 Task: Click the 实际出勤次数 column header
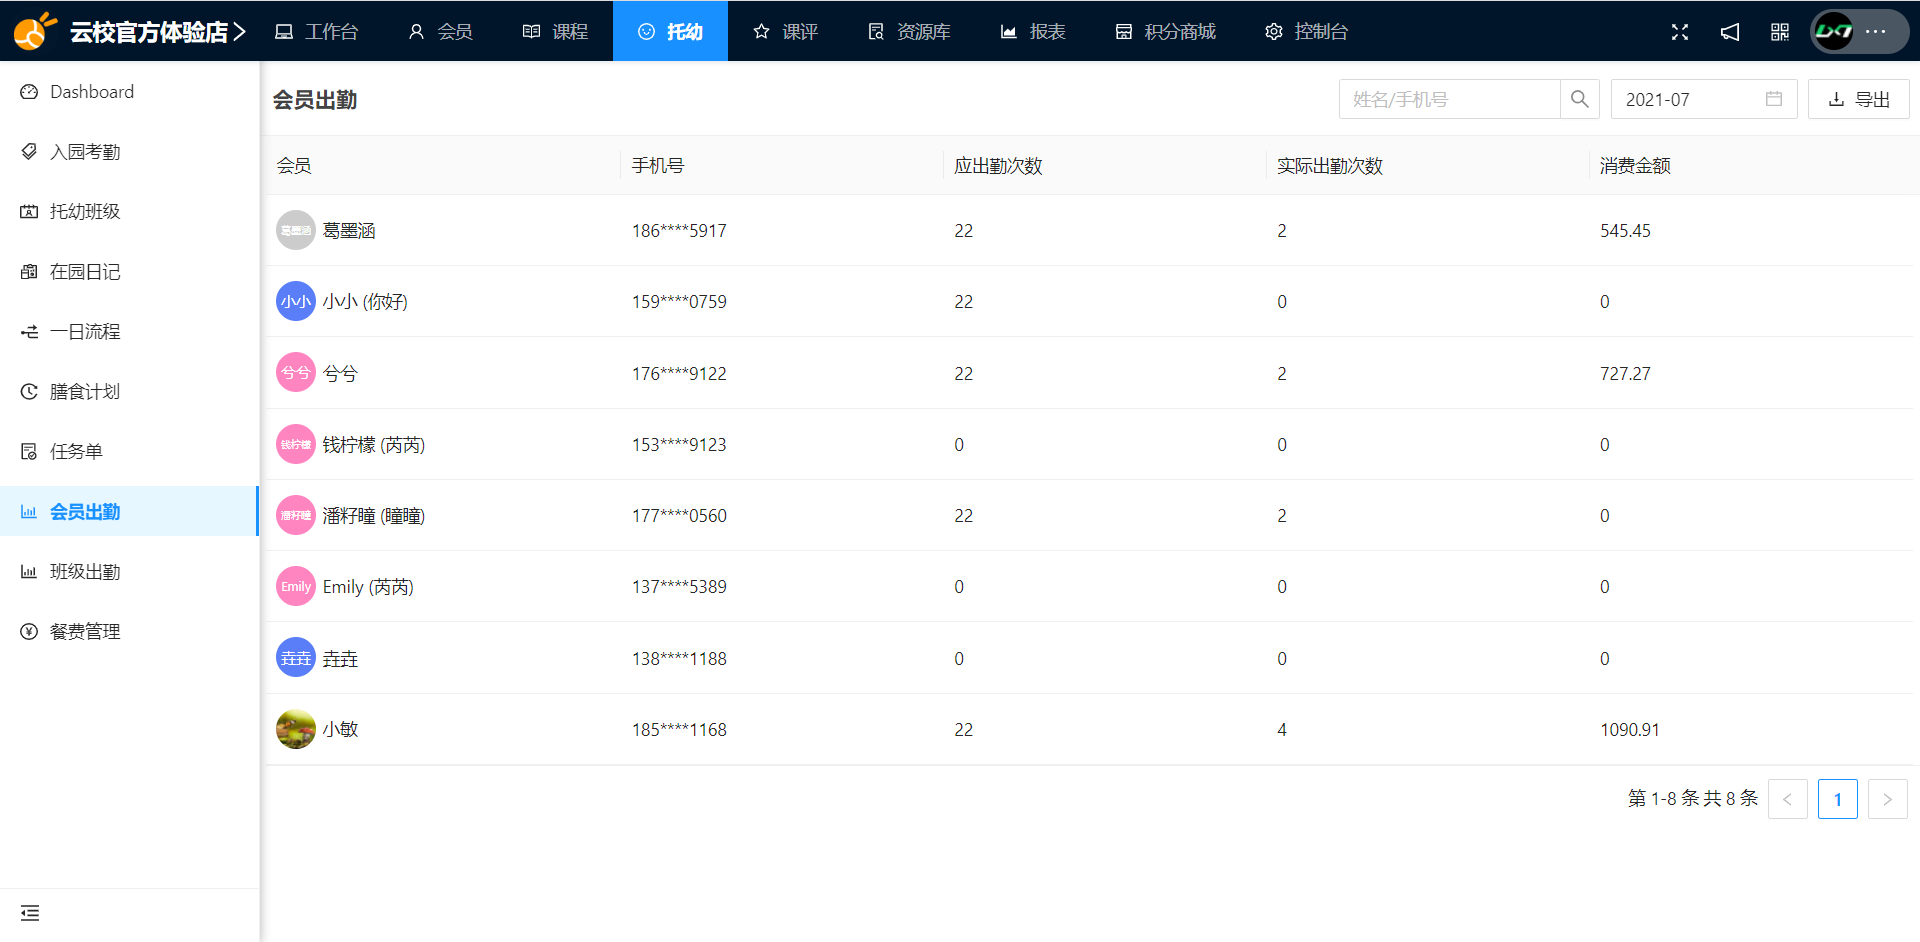pyautogui.click(x=1330, y=166)
